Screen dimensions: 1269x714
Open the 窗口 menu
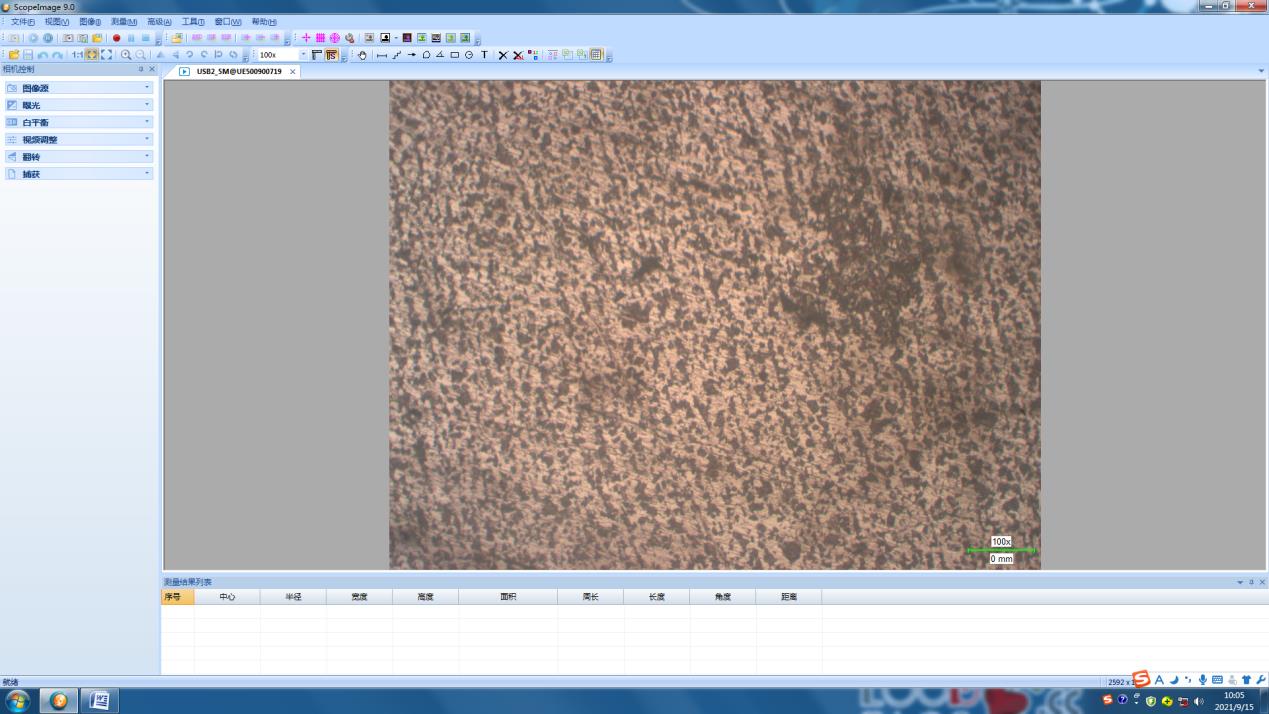coord(228,21)
